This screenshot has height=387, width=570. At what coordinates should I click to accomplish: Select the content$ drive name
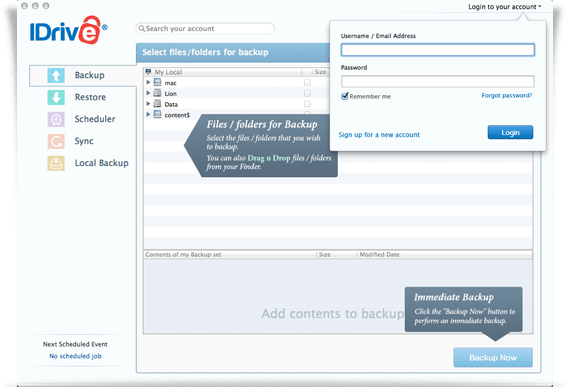(177, 115)
